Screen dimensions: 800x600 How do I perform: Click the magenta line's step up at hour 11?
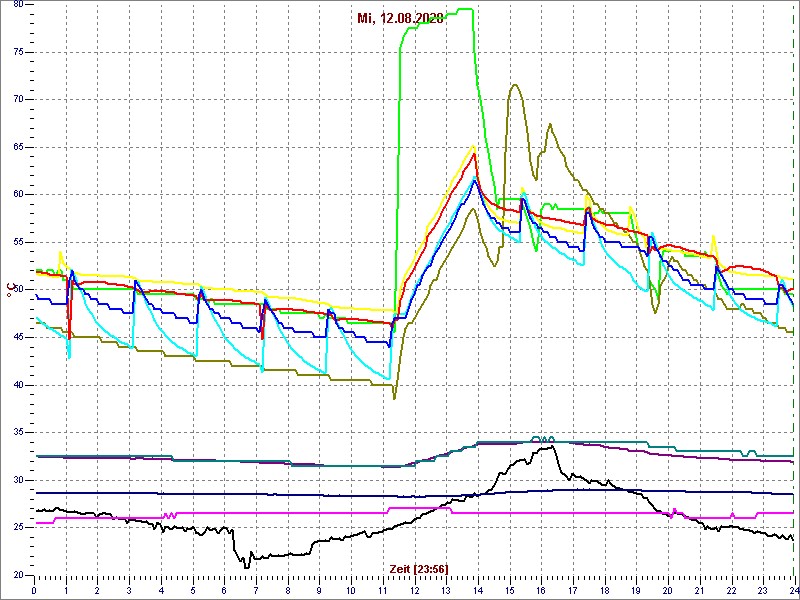coord(385,510)
